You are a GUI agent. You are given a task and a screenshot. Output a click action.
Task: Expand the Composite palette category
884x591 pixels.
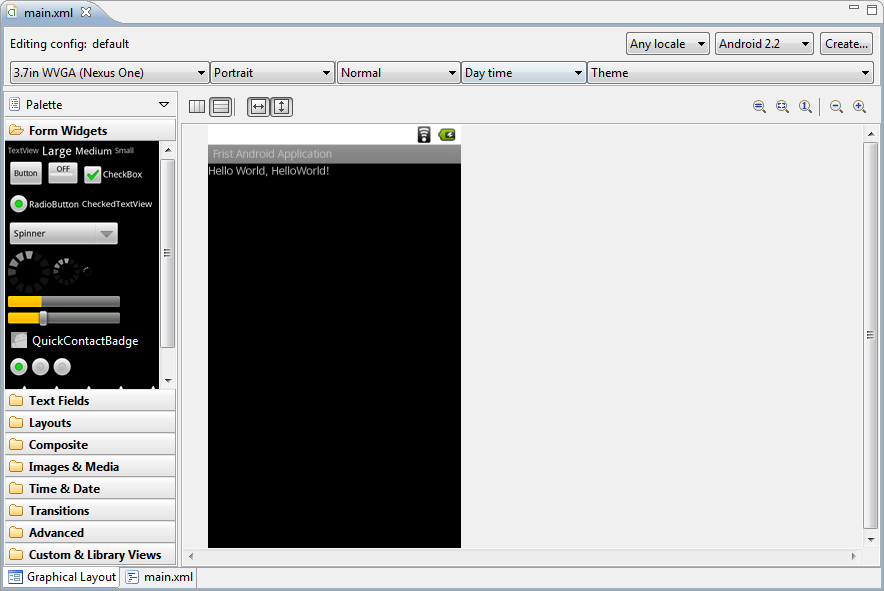90,444
